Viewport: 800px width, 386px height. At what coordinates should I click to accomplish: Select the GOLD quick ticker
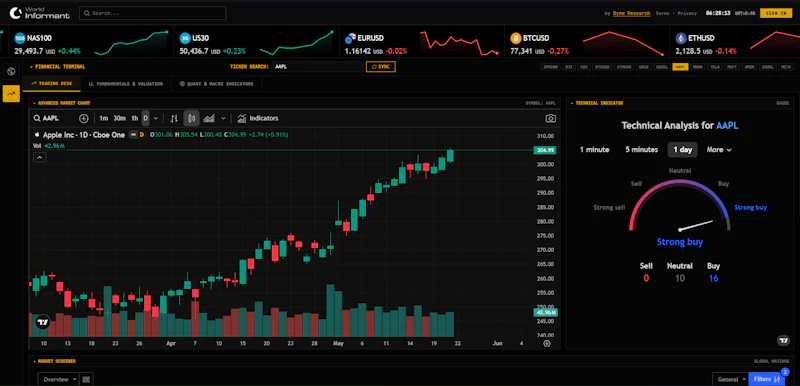pos(644,67)
